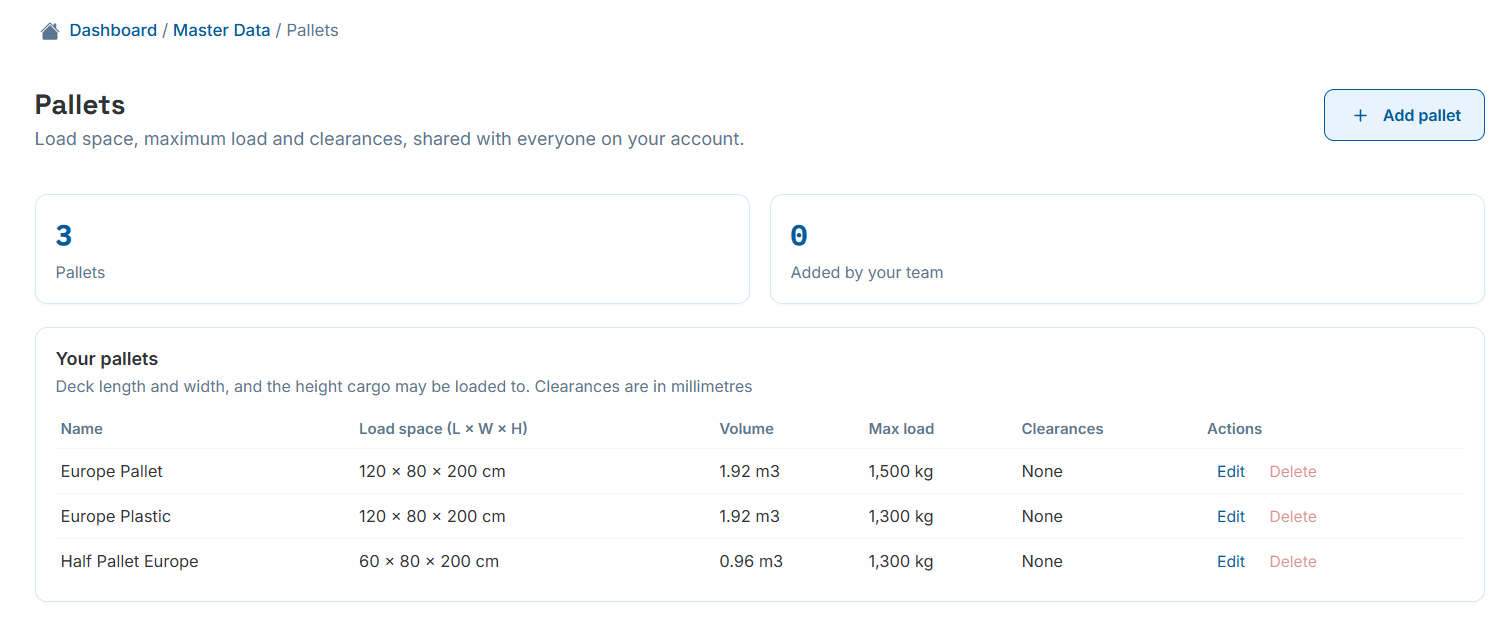Viewport: 1510px width, 617px height.
Task: Click the Volume column header
Action: pyautogui.click(x=747, y=428)
